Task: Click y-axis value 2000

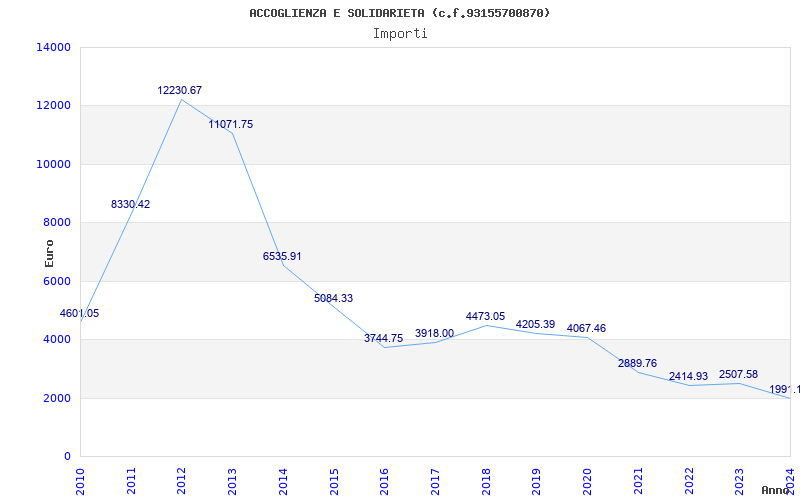Action: [x=57, y=398]
